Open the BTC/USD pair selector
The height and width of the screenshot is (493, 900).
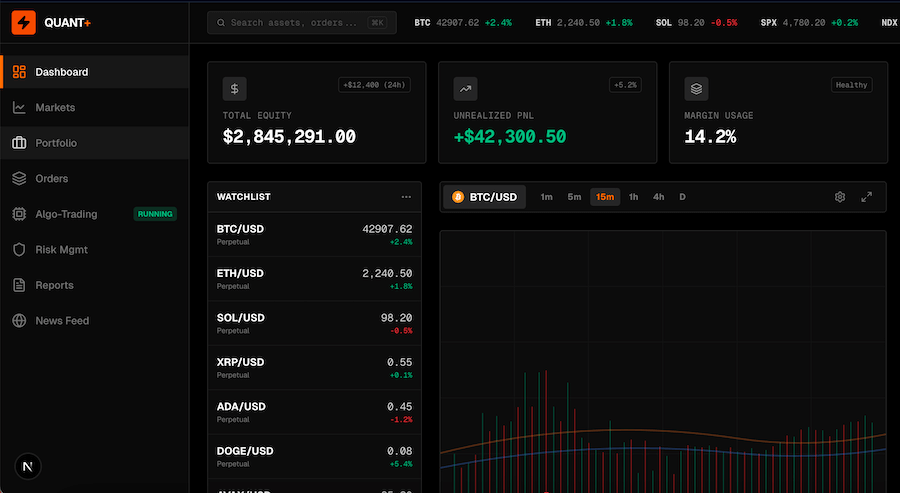tap(485, 197)
